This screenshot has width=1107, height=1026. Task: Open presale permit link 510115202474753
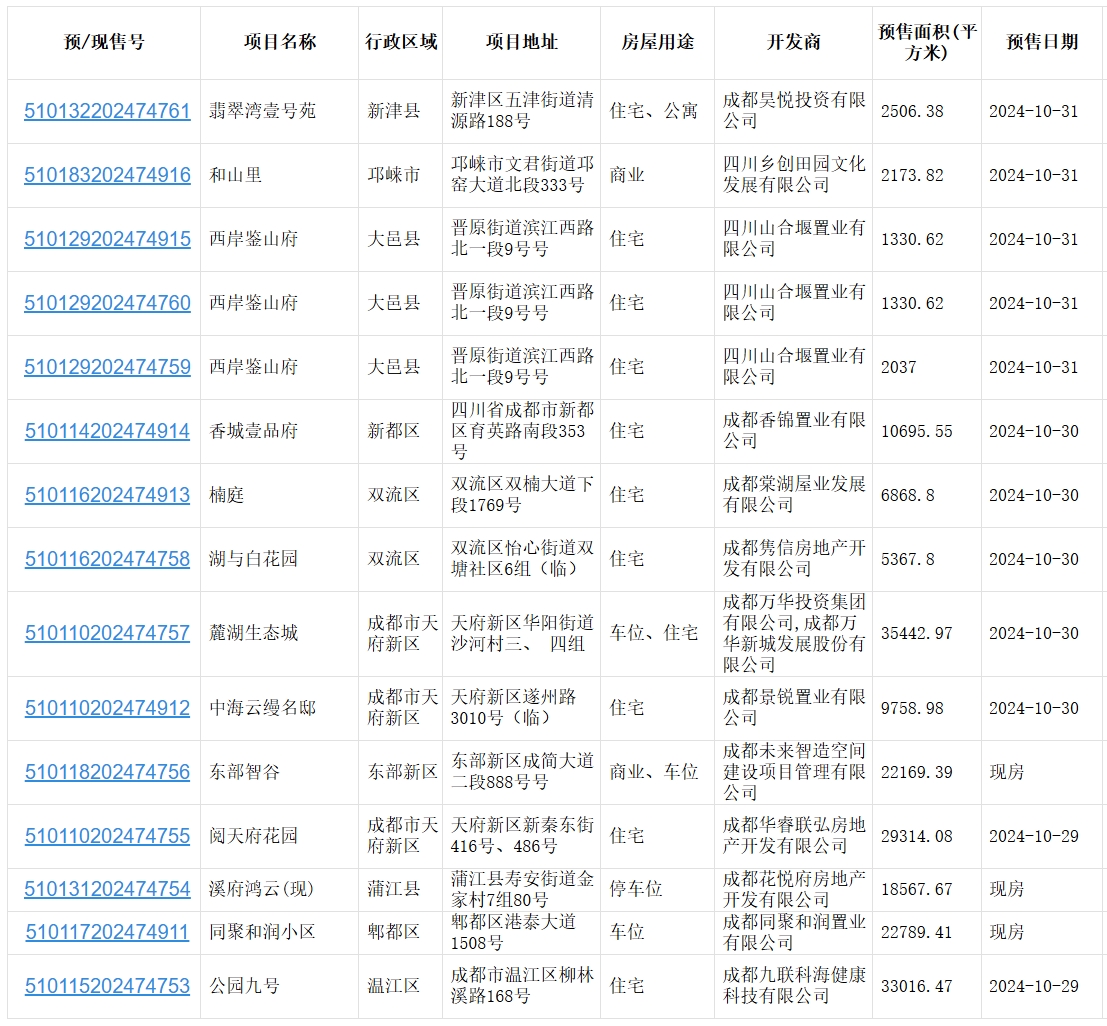[x=107, y=986]
